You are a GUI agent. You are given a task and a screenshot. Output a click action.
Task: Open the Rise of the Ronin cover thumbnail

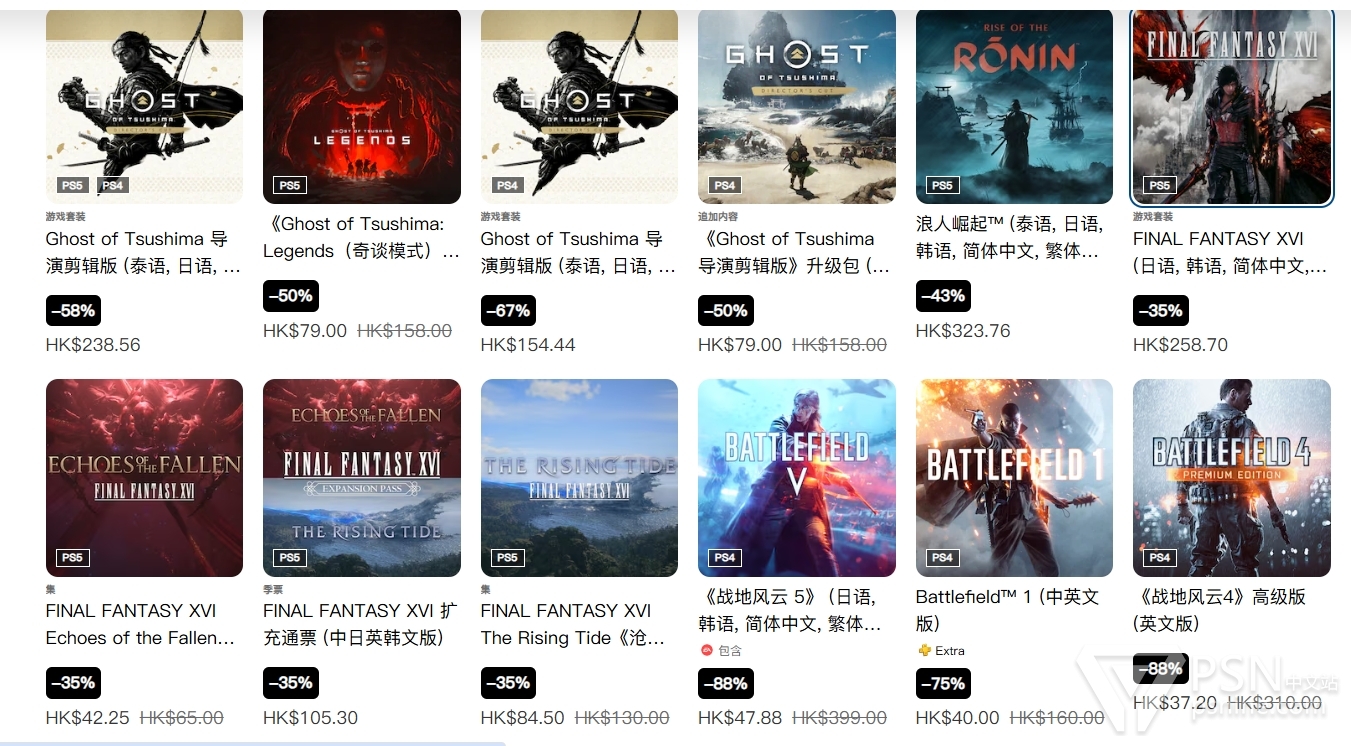[x=1014, y=106]
